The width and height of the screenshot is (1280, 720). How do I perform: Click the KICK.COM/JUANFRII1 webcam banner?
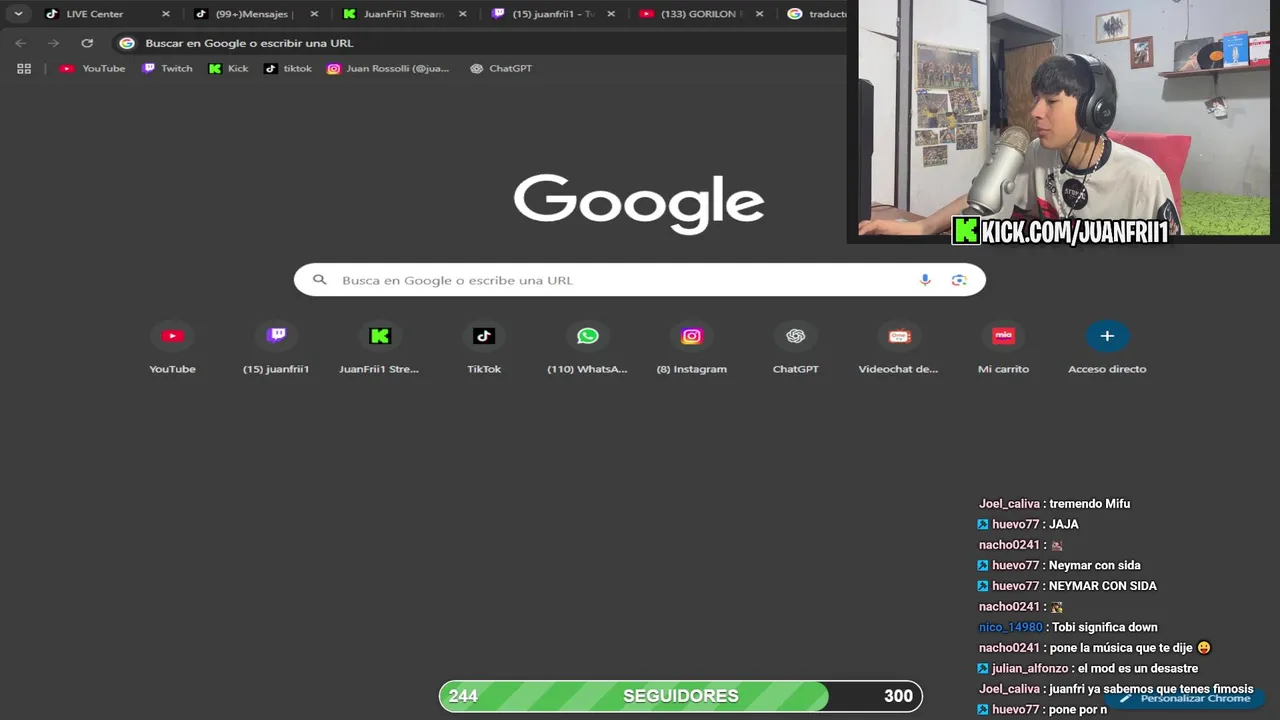pos(1060,232)
